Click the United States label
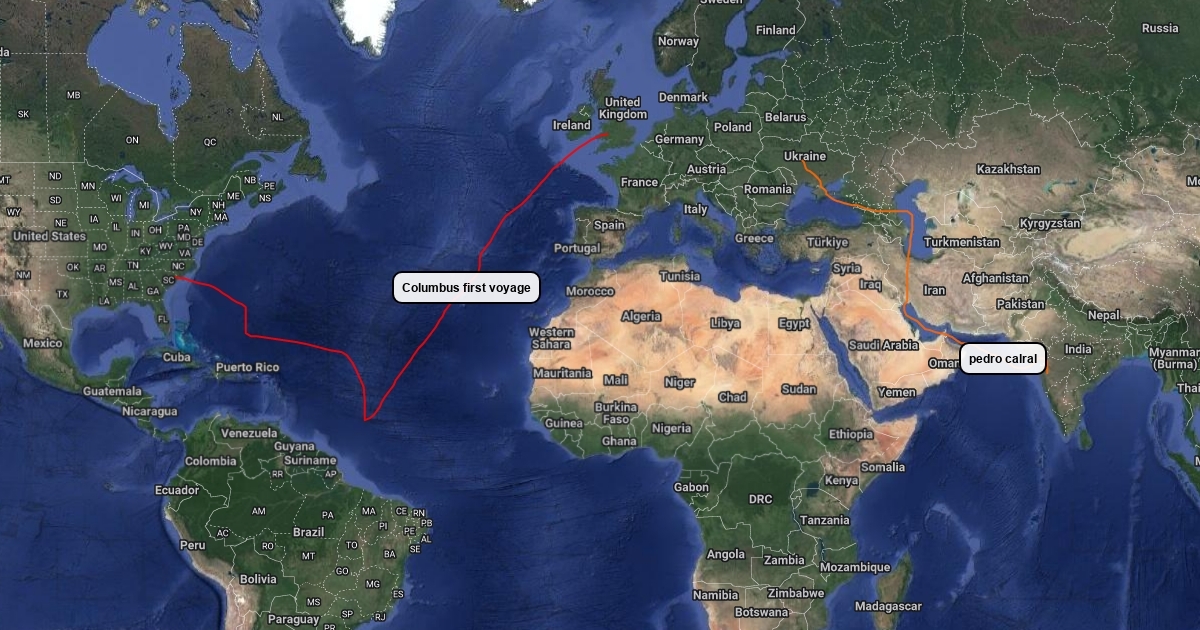 pos(49,236)
